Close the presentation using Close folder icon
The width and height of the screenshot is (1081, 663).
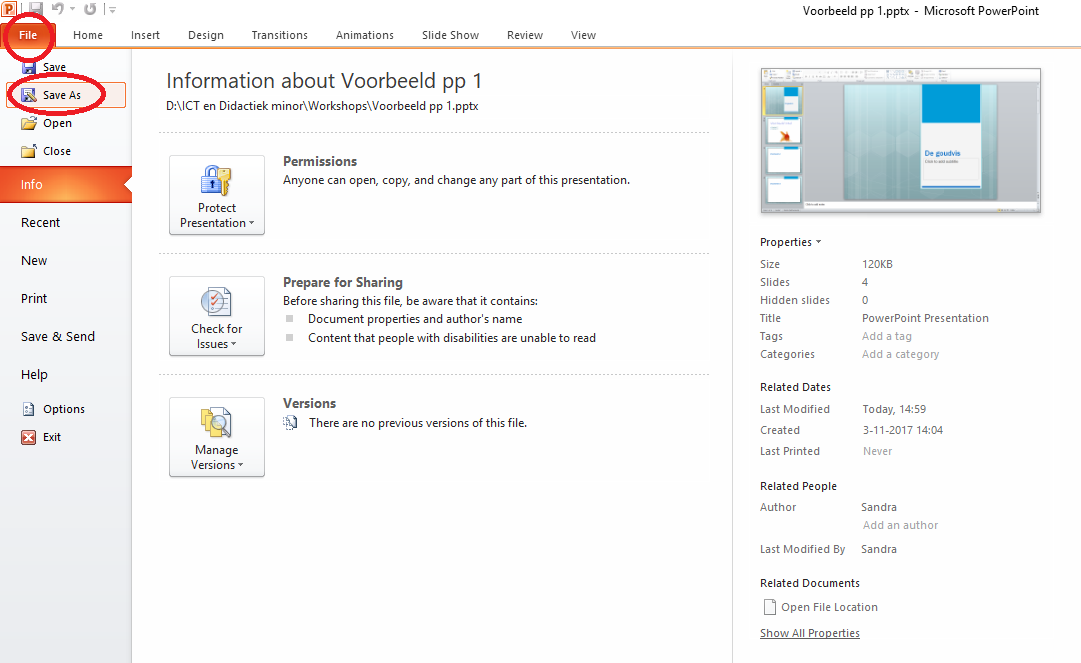point(29,151)
